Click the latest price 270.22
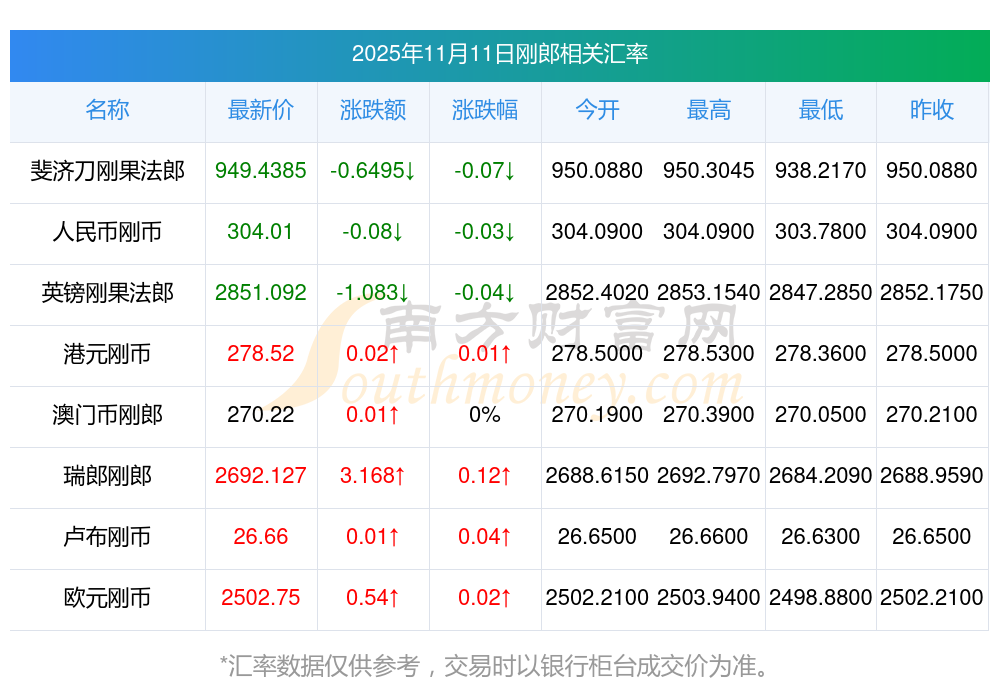This screenshot has height=697, width=1000. 261,415
